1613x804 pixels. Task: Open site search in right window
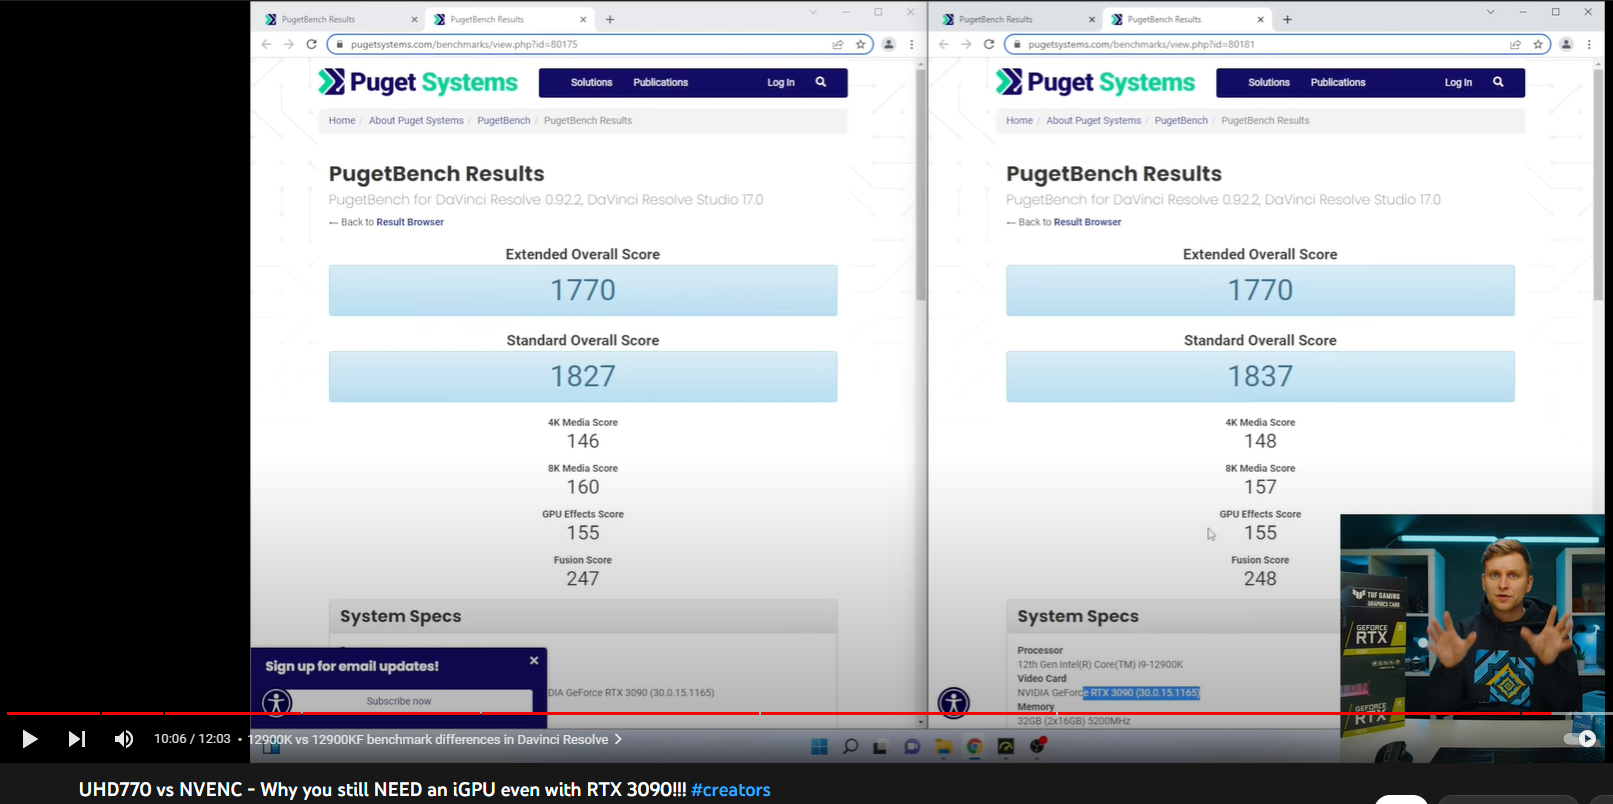(x=1498, y=82)
